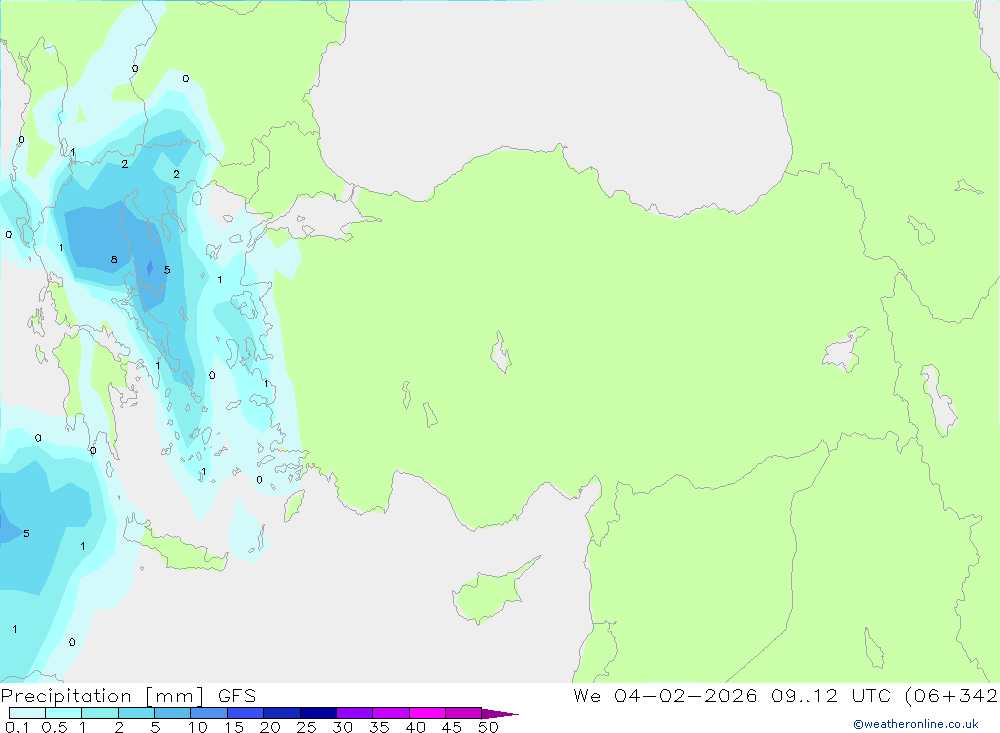Click the "(06+342" forecast offset text
Screen dimensions: 1000x733
tap(952, 695)
